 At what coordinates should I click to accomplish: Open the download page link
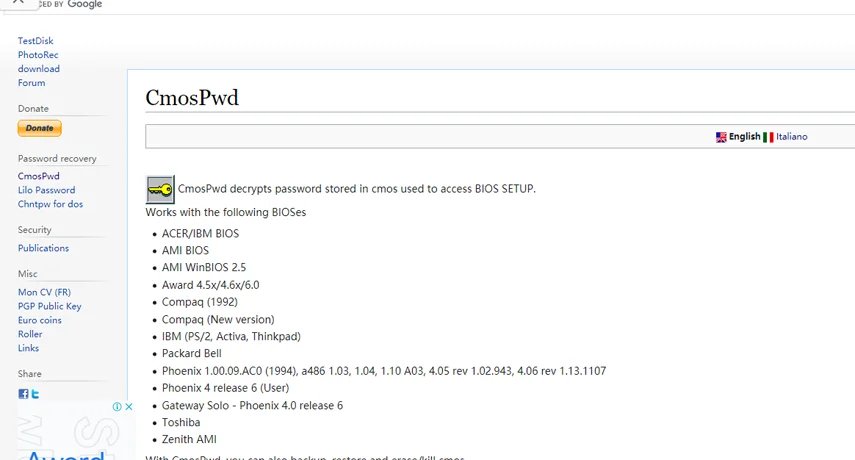38,69
